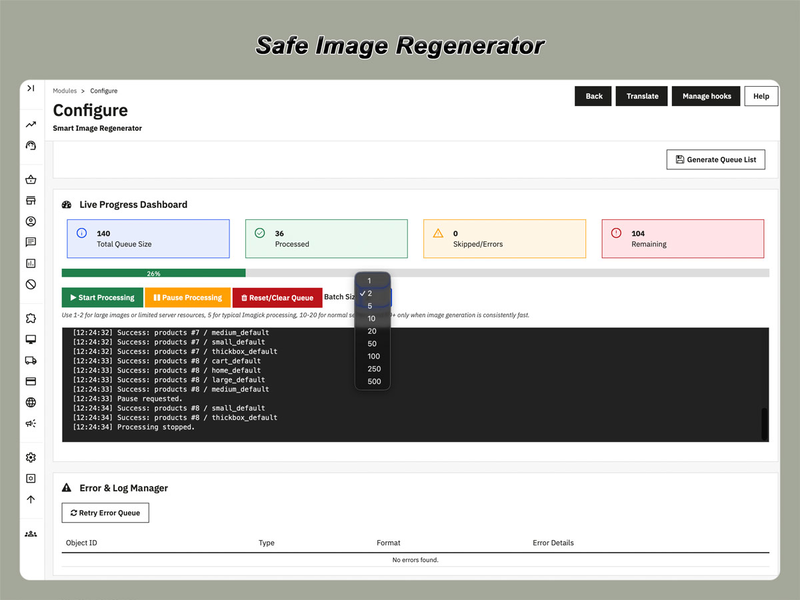
Task: Click Generate Queue List
Action: pos(715,160)
